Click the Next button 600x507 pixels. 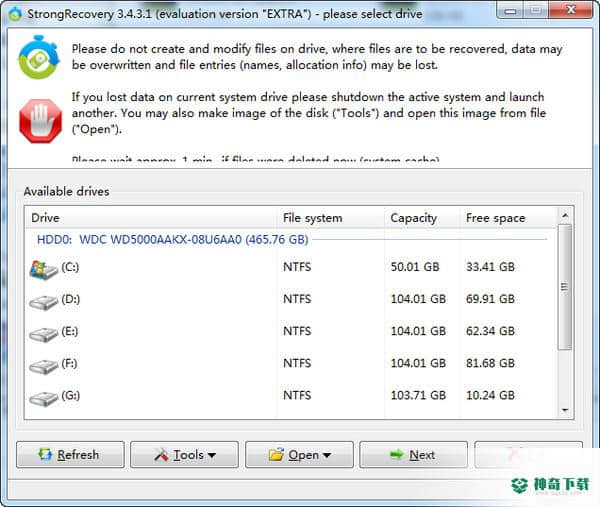coord(413,455)
